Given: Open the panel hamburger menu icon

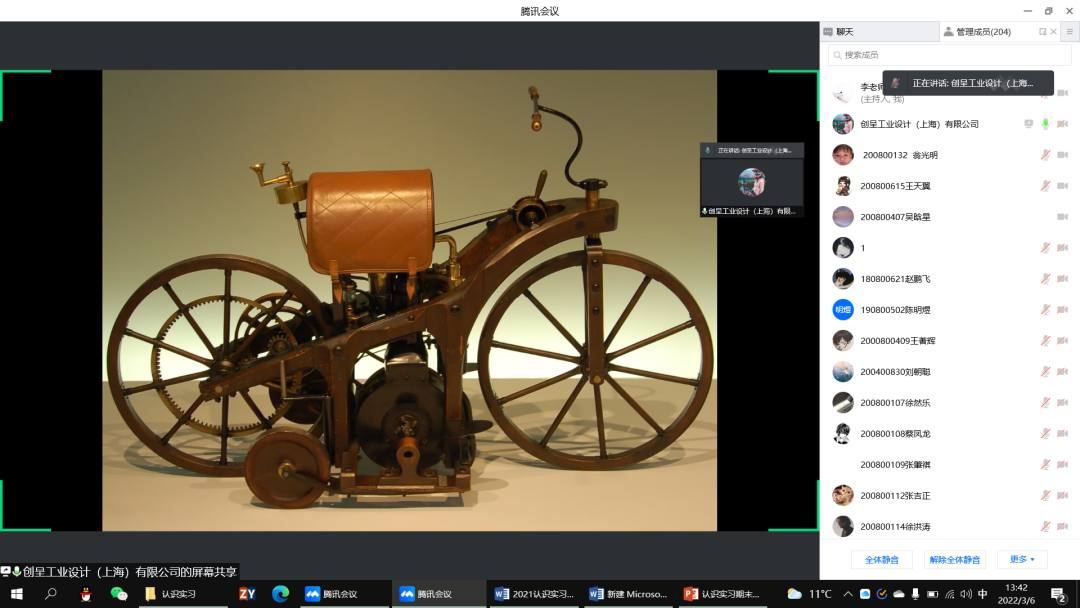Looking at the screenshot, I should (x=1069, y=32).
